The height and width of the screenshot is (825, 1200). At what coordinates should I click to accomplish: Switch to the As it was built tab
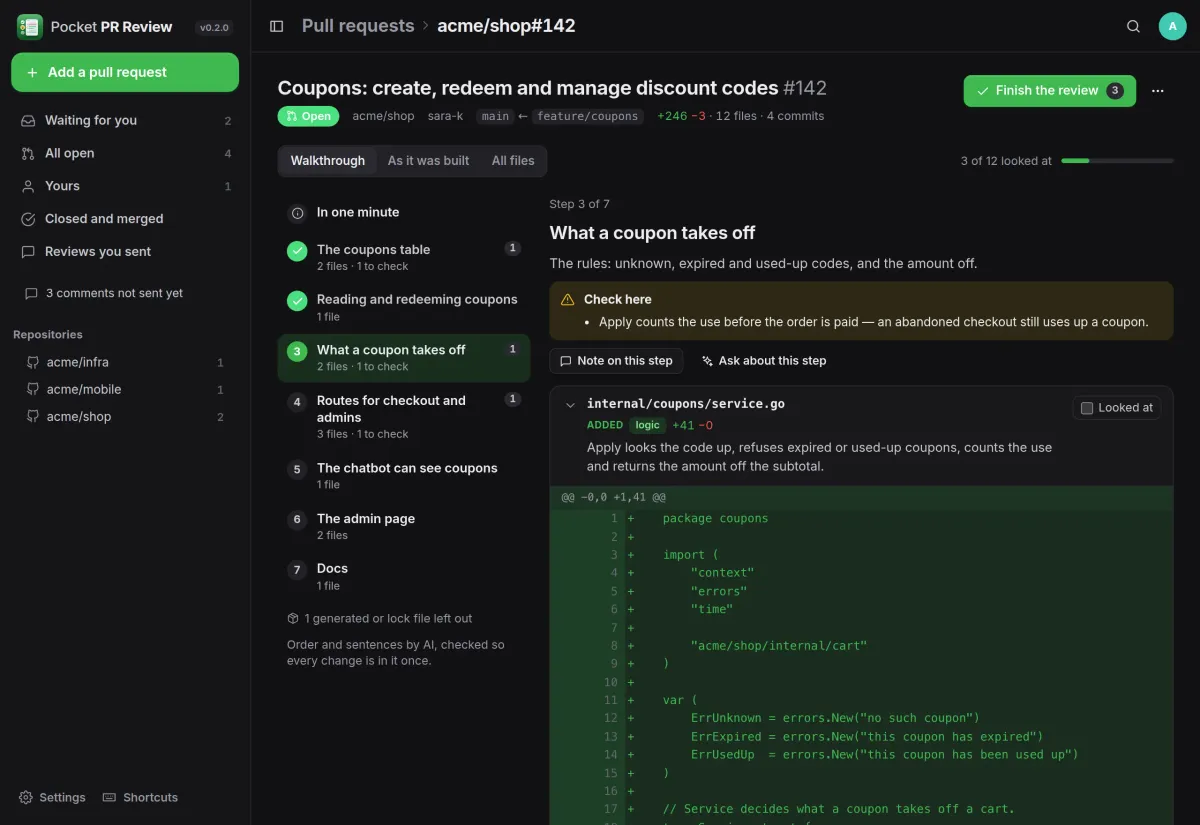pyautogui.click(x=428, y=161)
